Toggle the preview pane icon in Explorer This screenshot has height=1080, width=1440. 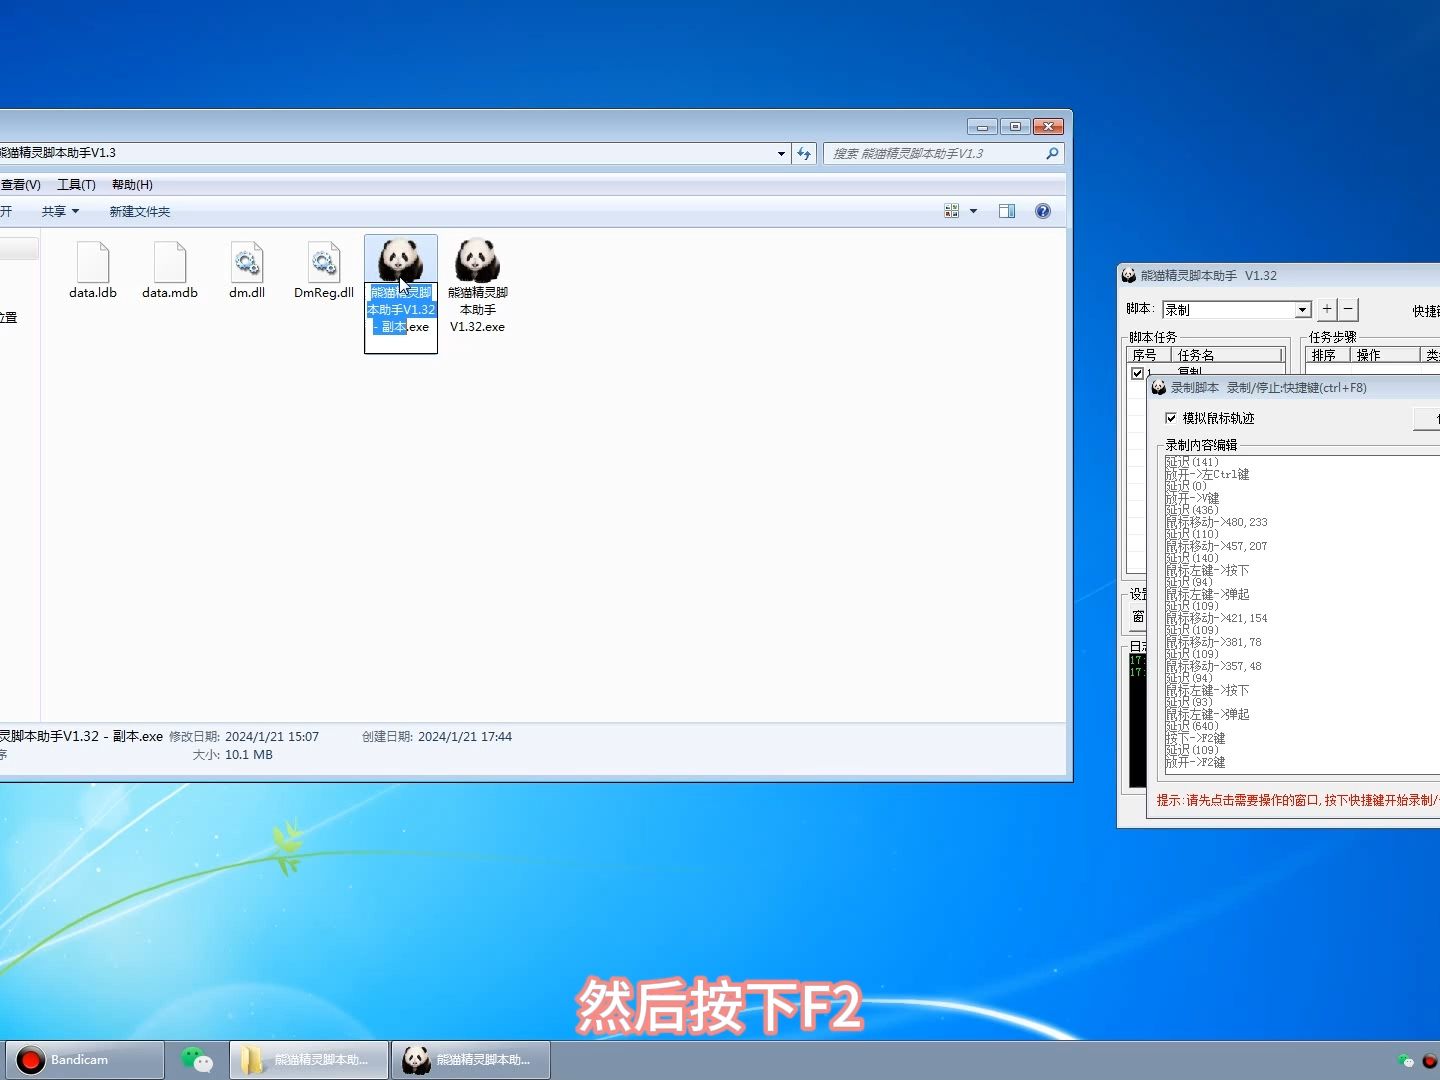pos(1007,211)
